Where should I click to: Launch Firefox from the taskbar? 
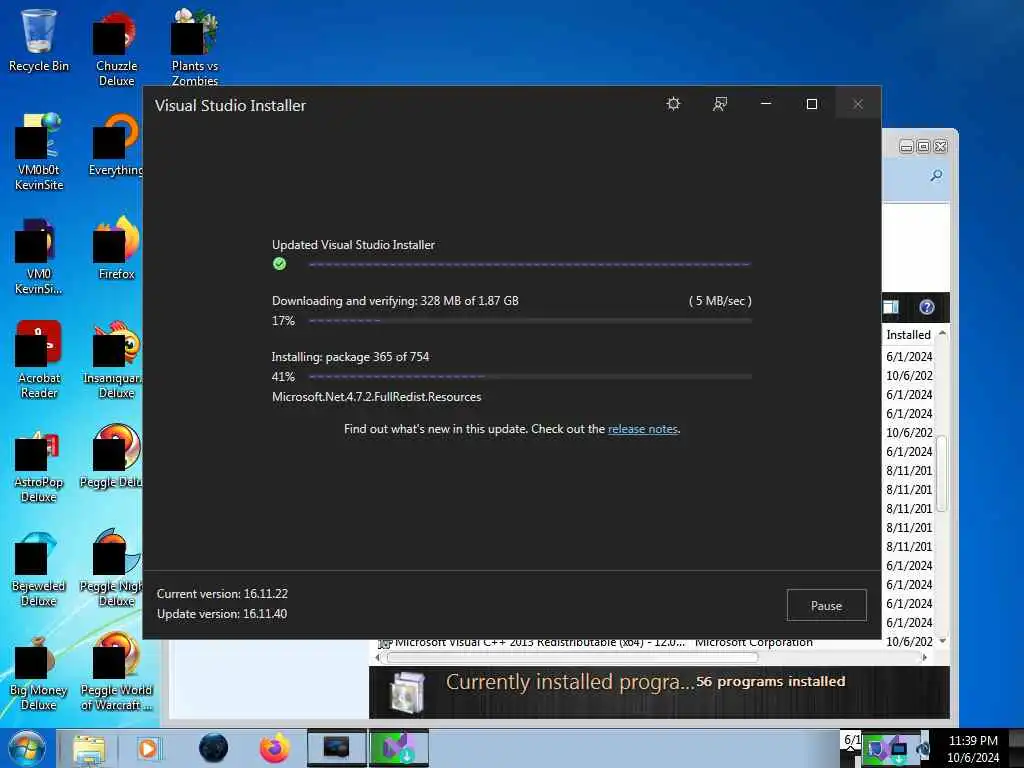[275, 748]
